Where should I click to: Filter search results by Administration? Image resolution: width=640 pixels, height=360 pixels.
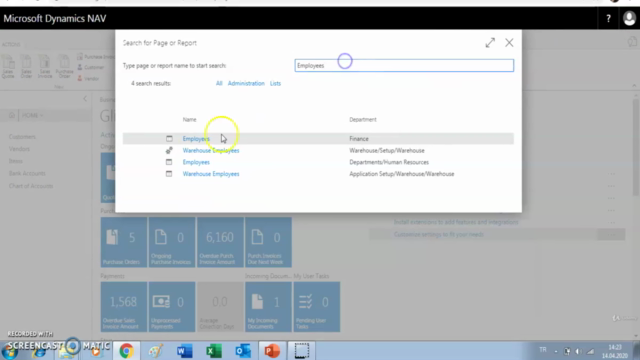coord(246,83)
